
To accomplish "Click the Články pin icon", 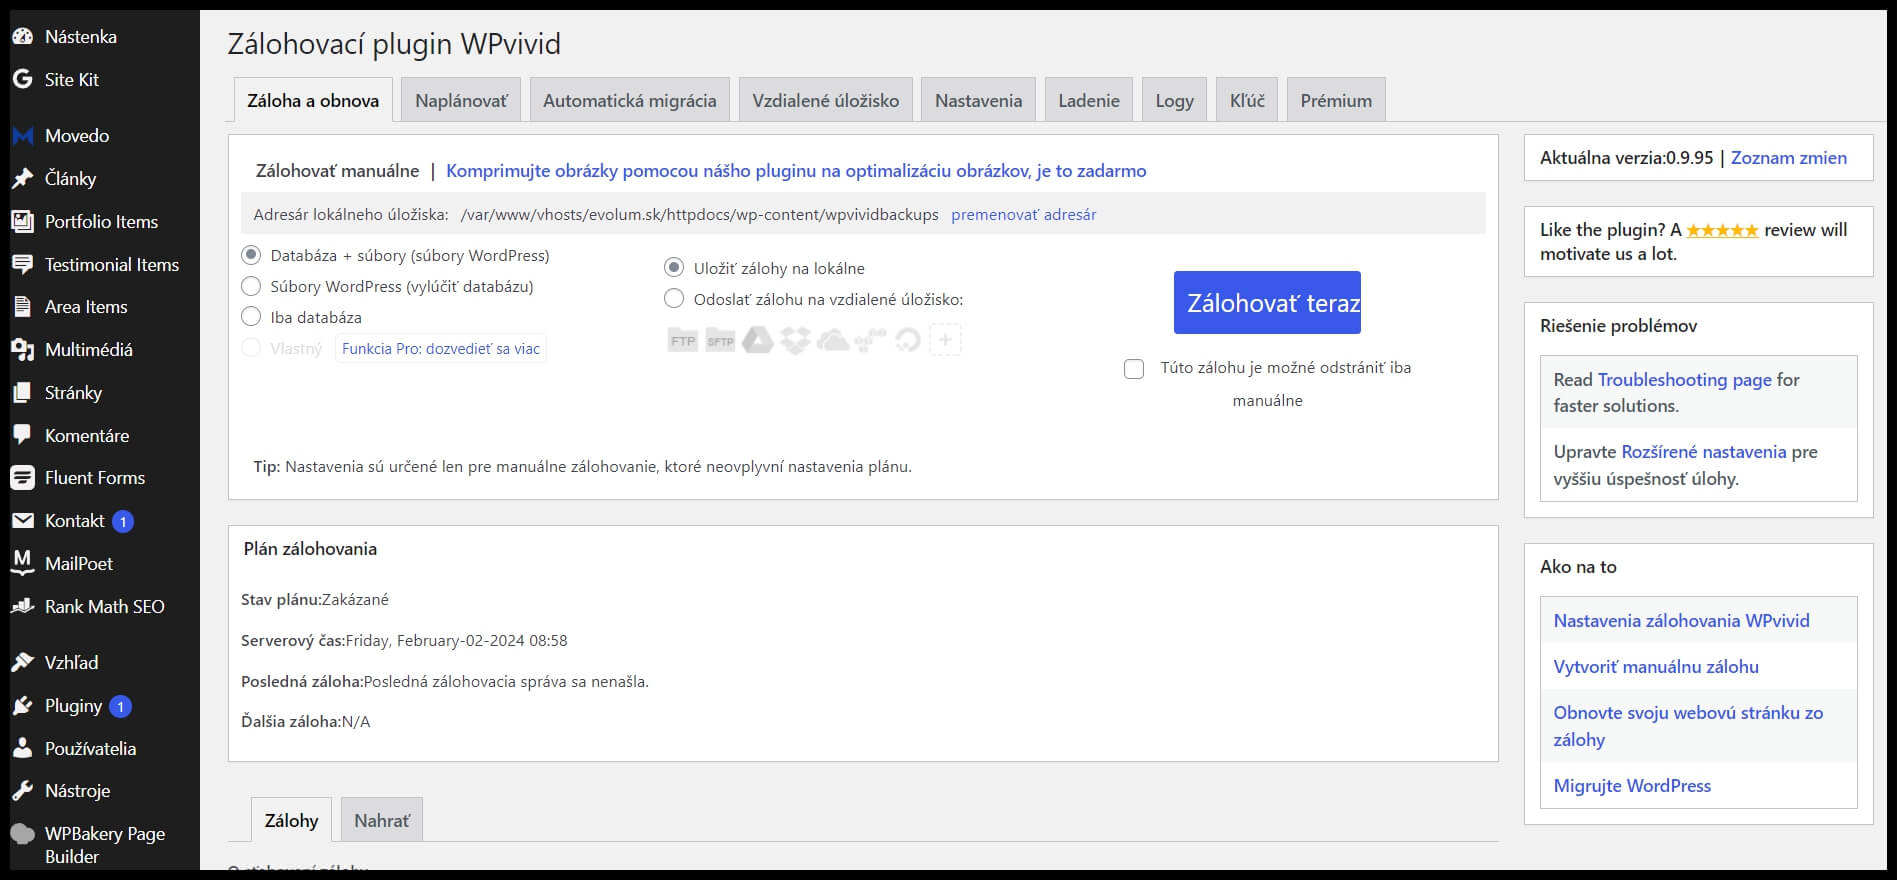I will (22, 179).
